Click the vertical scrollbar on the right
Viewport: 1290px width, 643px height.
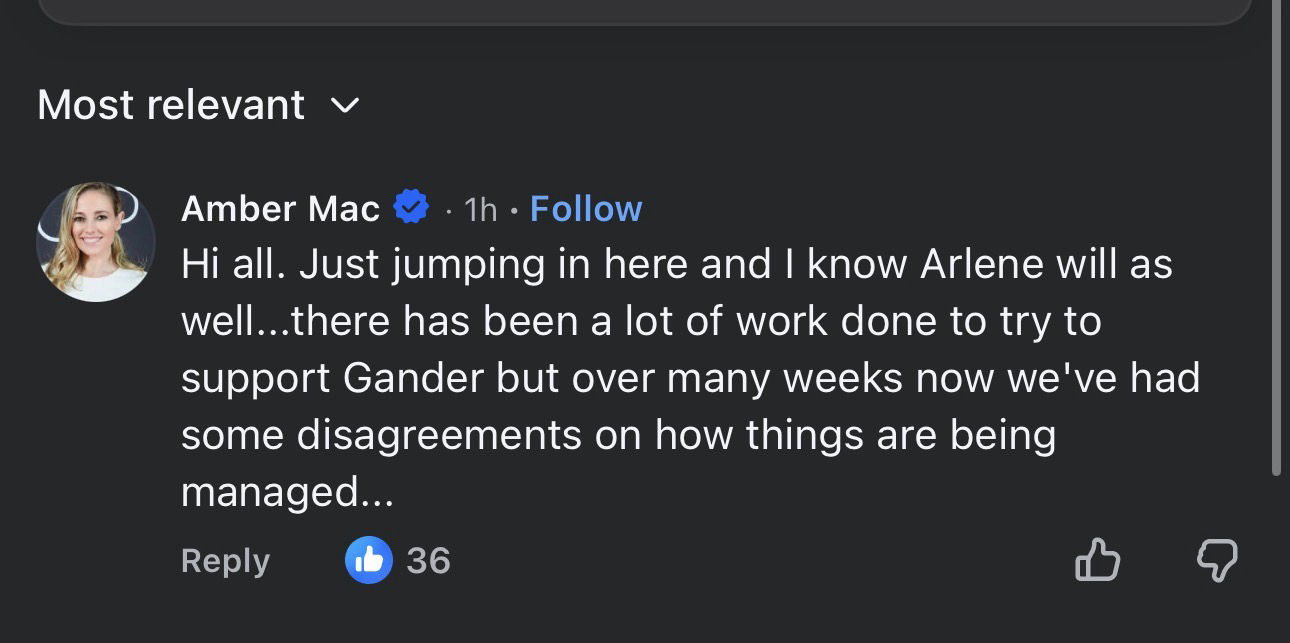pos(1276,240)
